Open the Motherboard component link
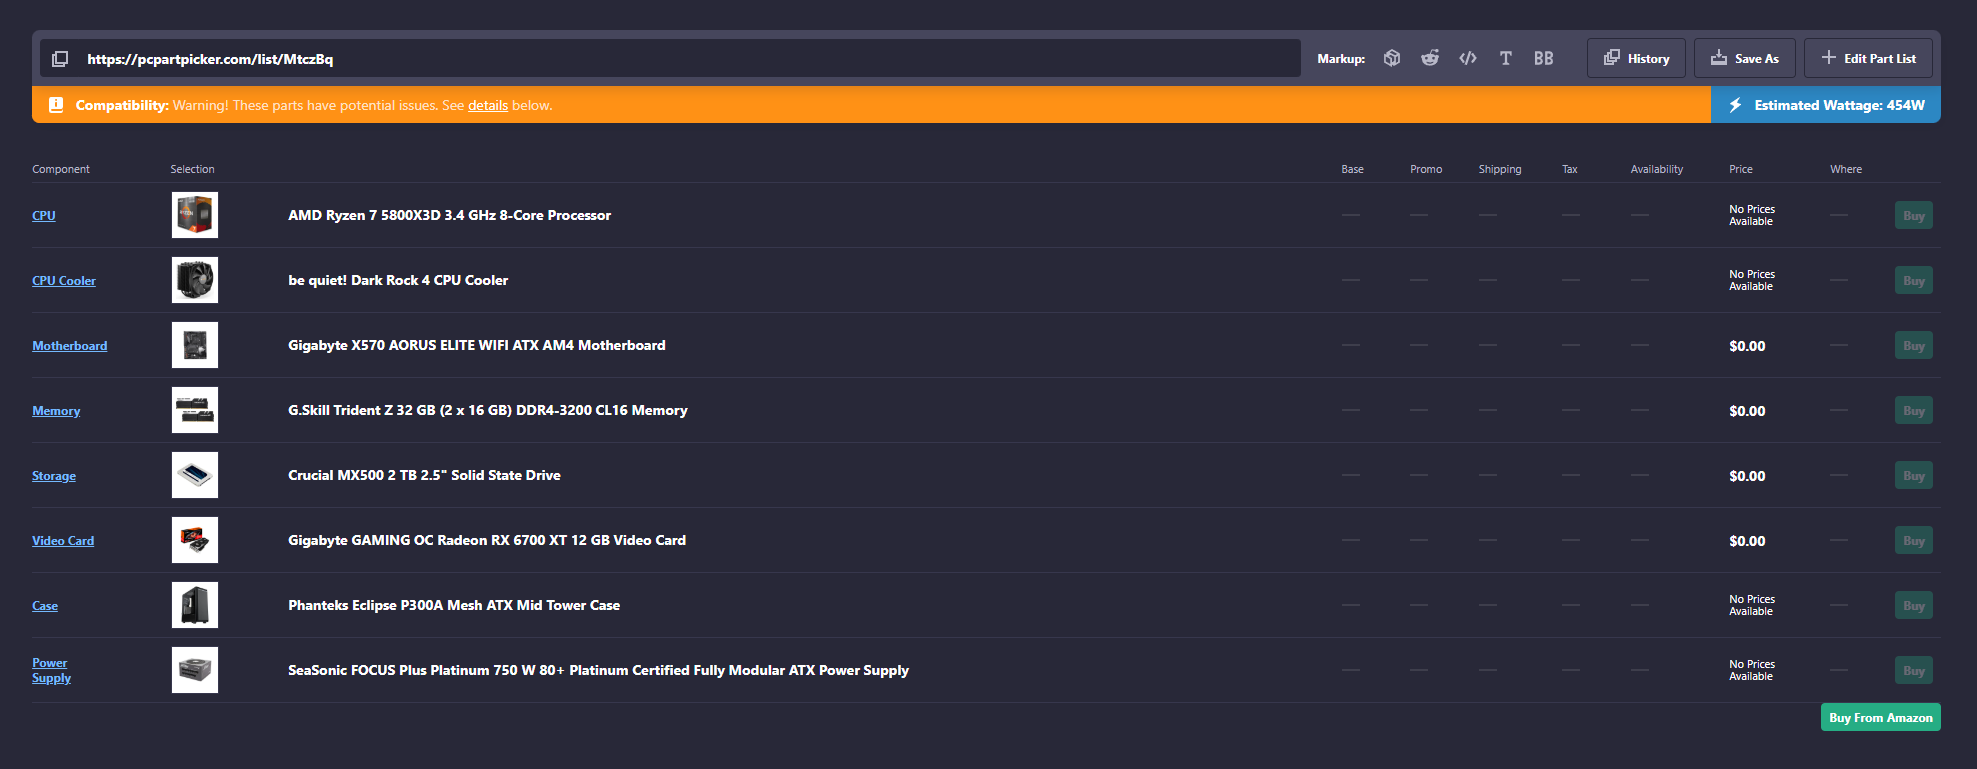 [x=70, y=346]
